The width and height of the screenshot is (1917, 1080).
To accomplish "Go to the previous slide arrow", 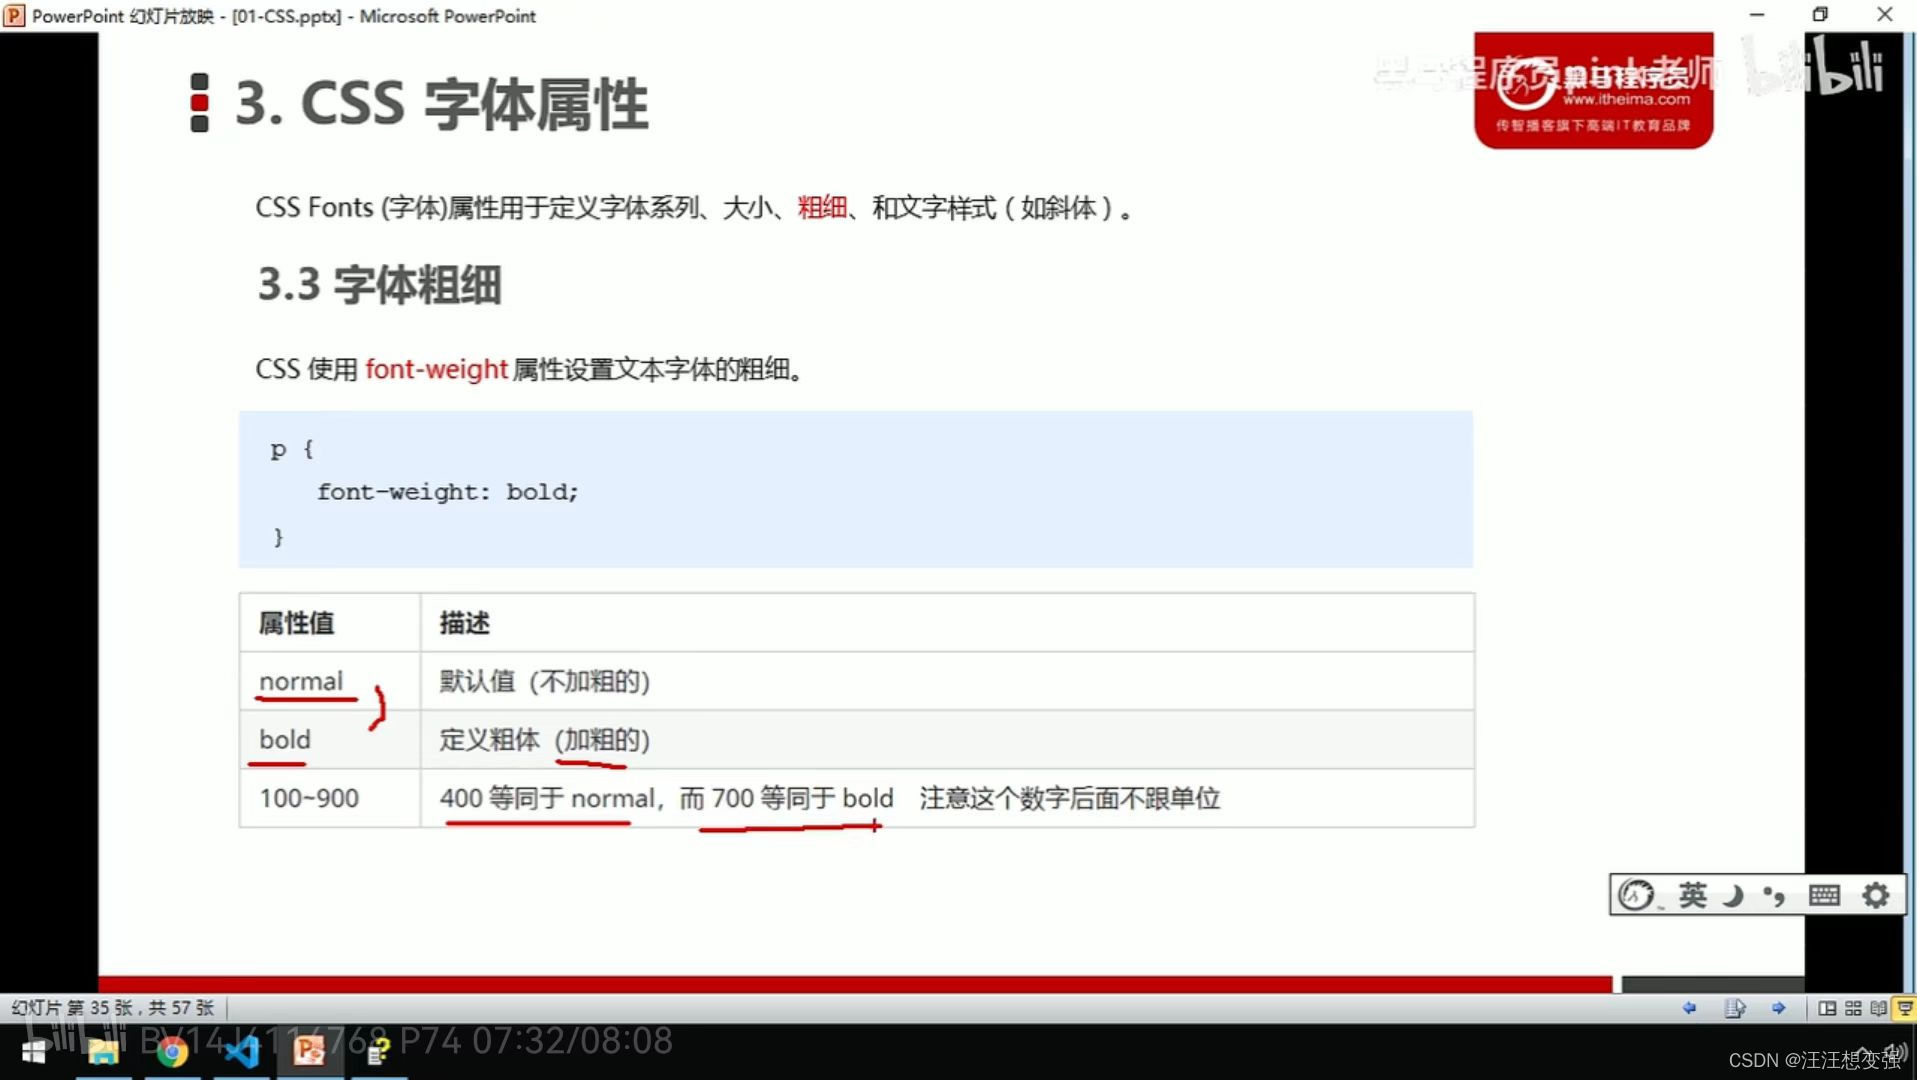I will 1690,1008.
